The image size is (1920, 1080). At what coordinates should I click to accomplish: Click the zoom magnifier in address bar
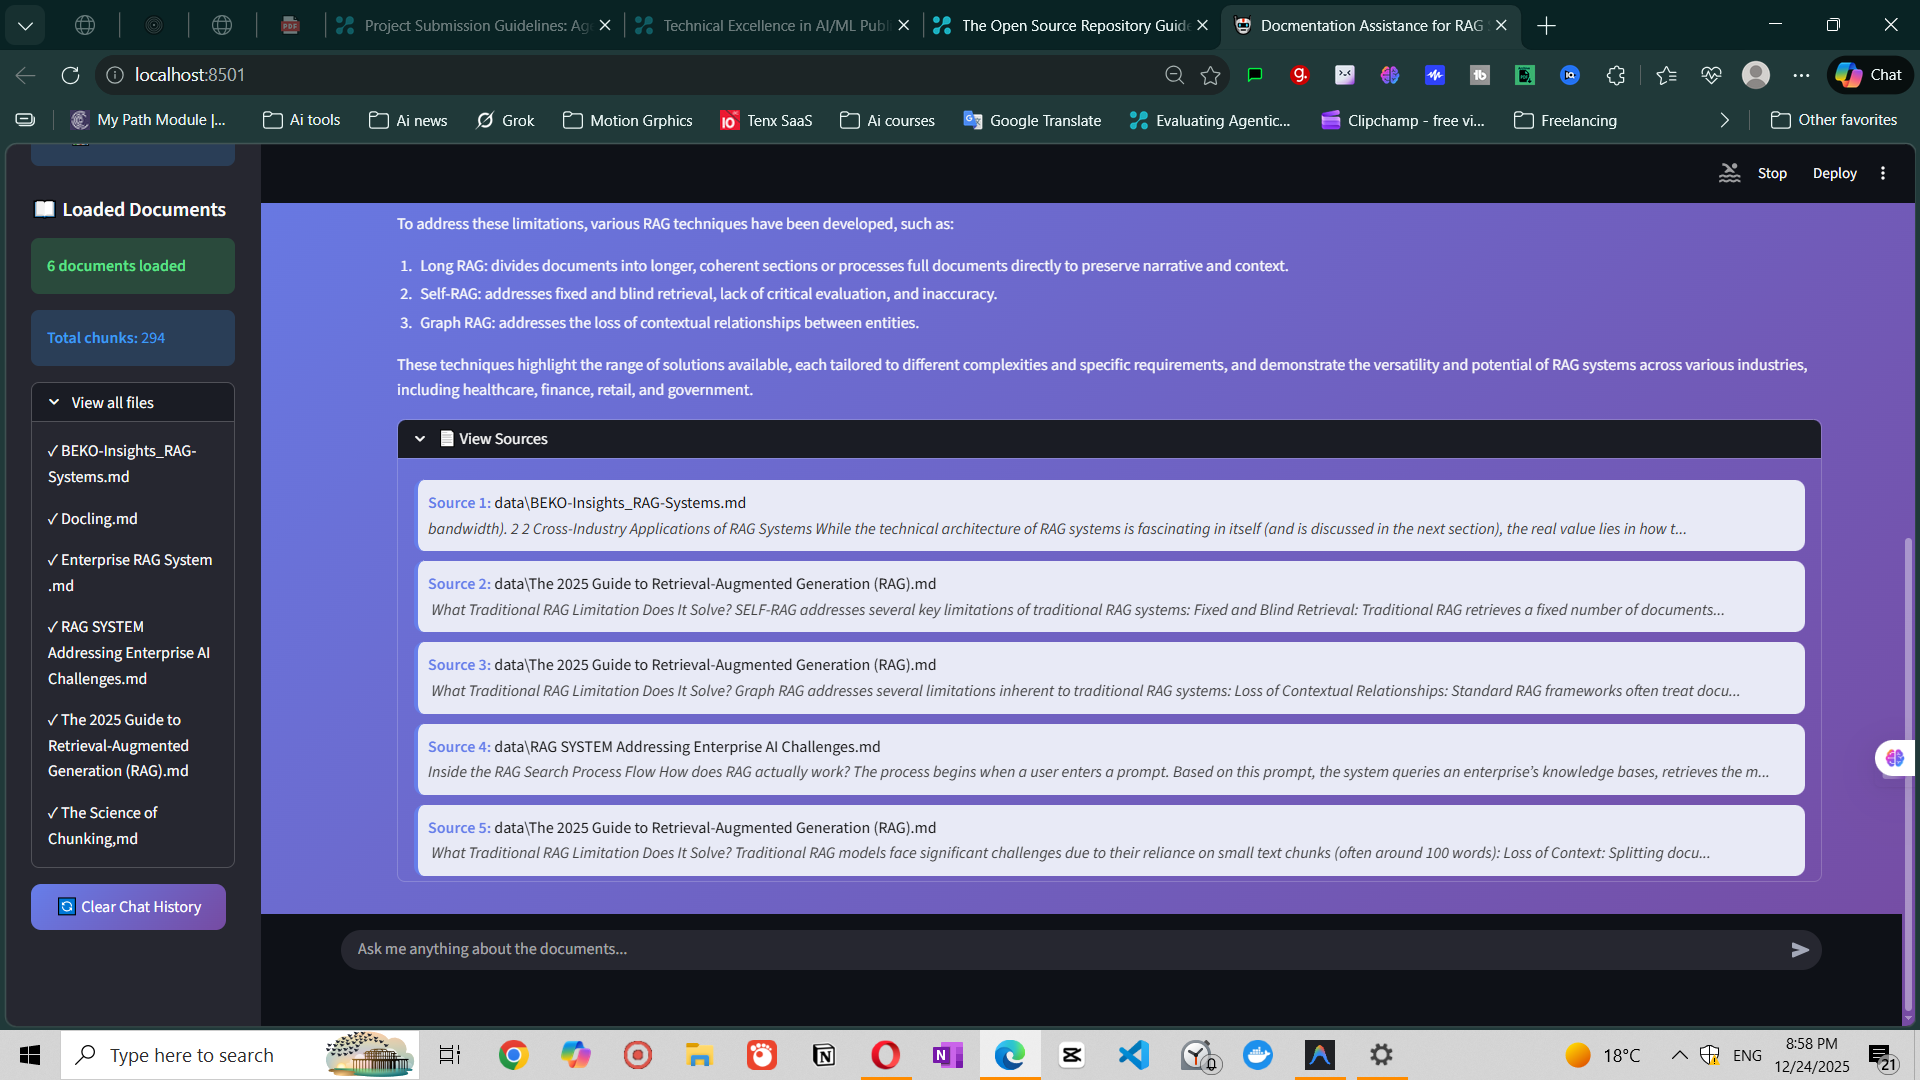[1174, 75]
